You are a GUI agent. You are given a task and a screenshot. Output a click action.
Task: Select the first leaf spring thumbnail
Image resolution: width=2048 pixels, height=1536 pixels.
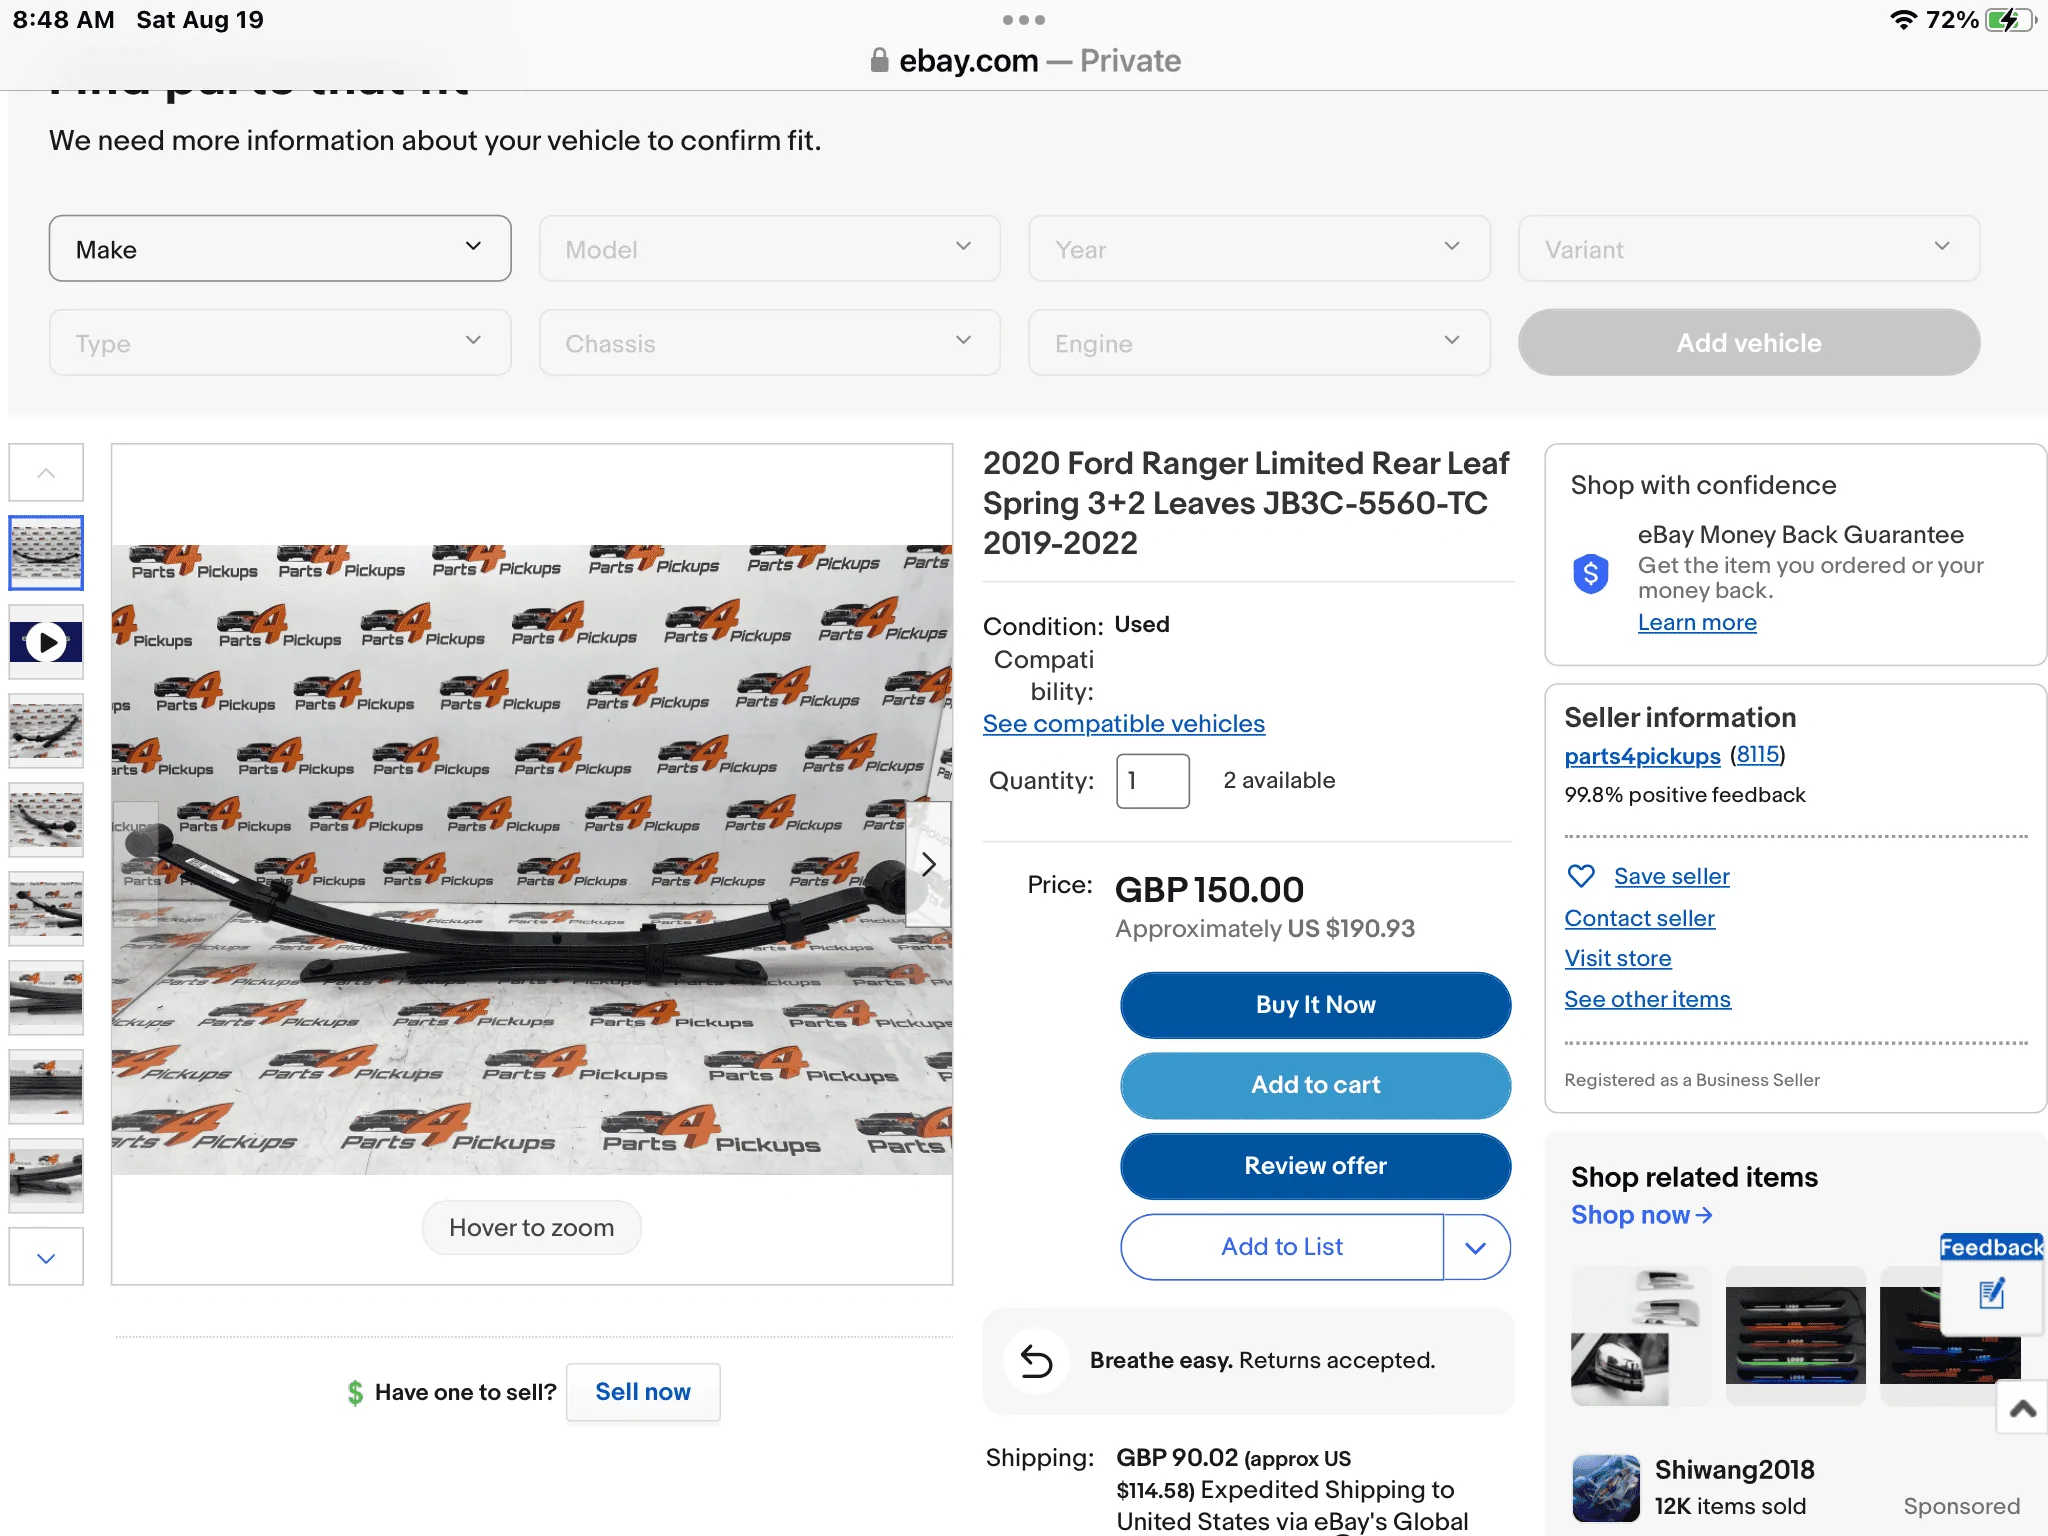click(x=46, y=553)
